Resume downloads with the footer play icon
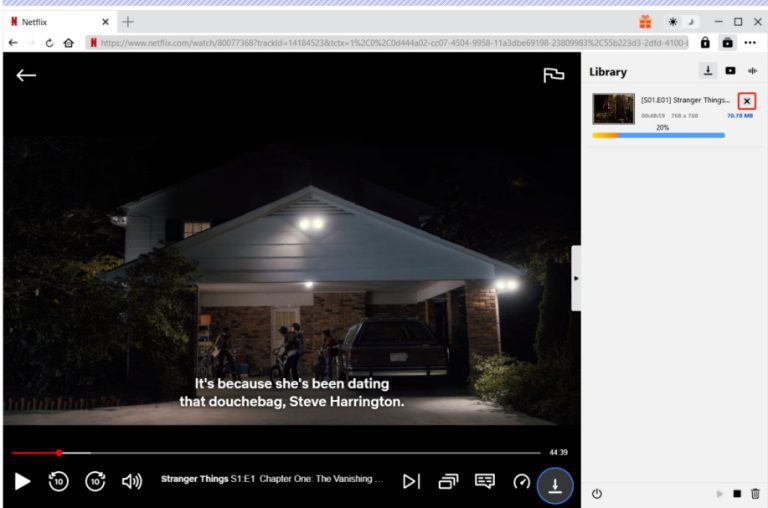Image resolution: width=768 pixels, height=508 pixels. [720, 493]
